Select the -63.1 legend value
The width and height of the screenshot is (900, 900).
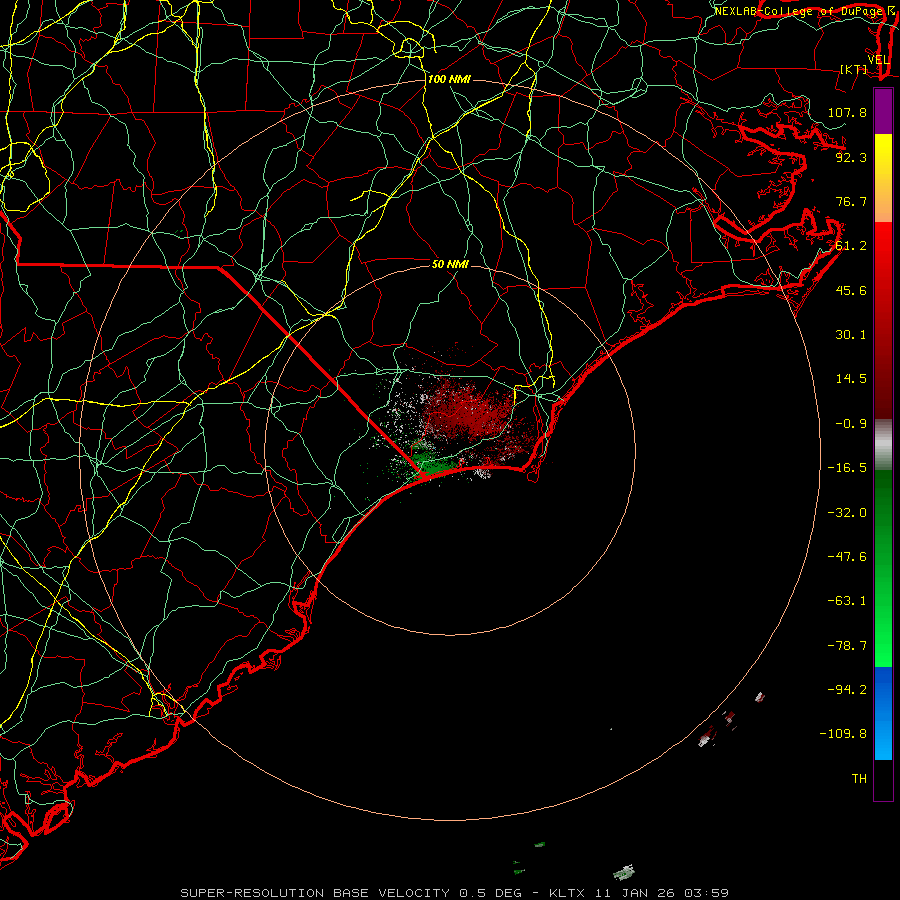tap(847, 601)
